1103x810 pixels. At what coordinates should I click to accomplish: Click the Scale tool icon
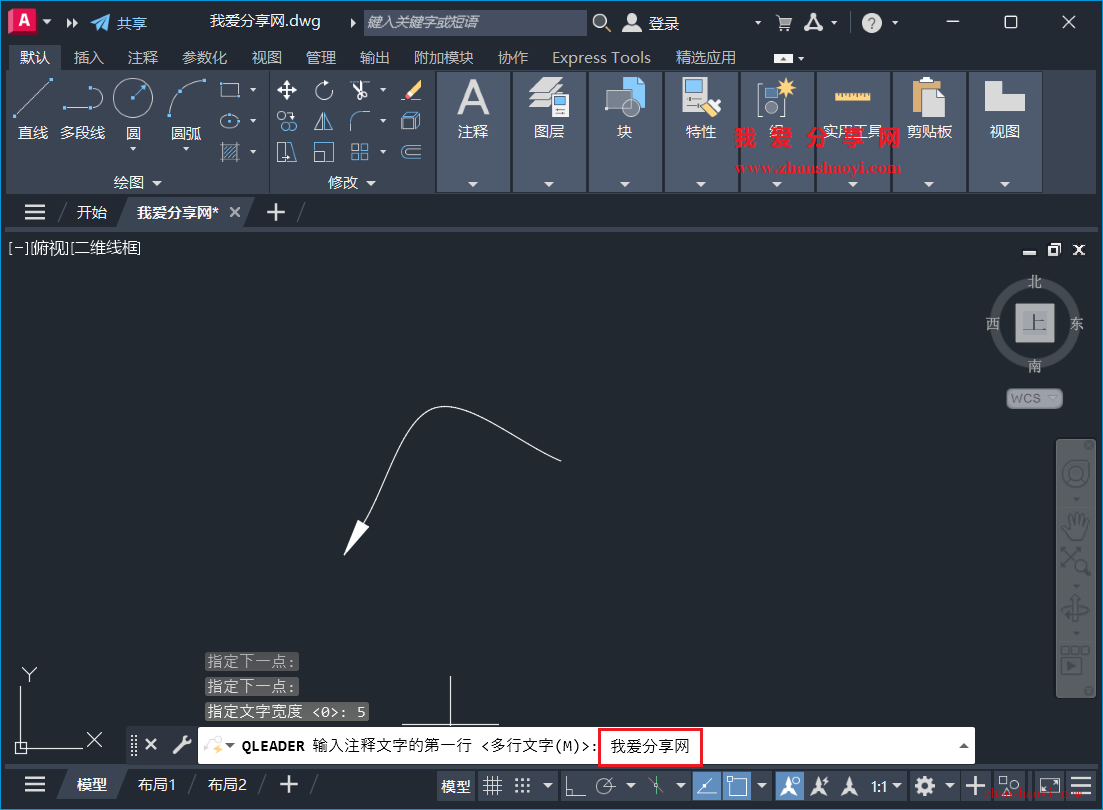[324, 152]
